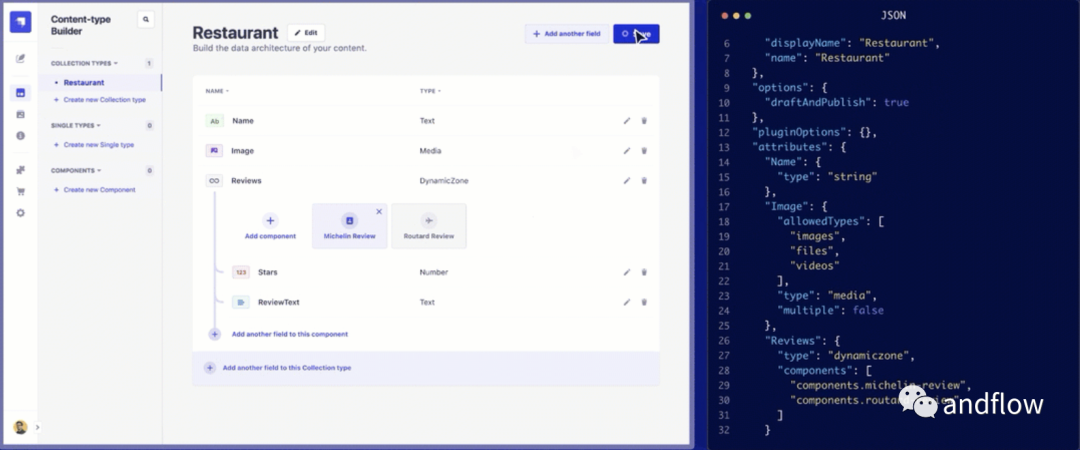
Task: Delete the Image field with trash icon
Action: tap(644, 151)
